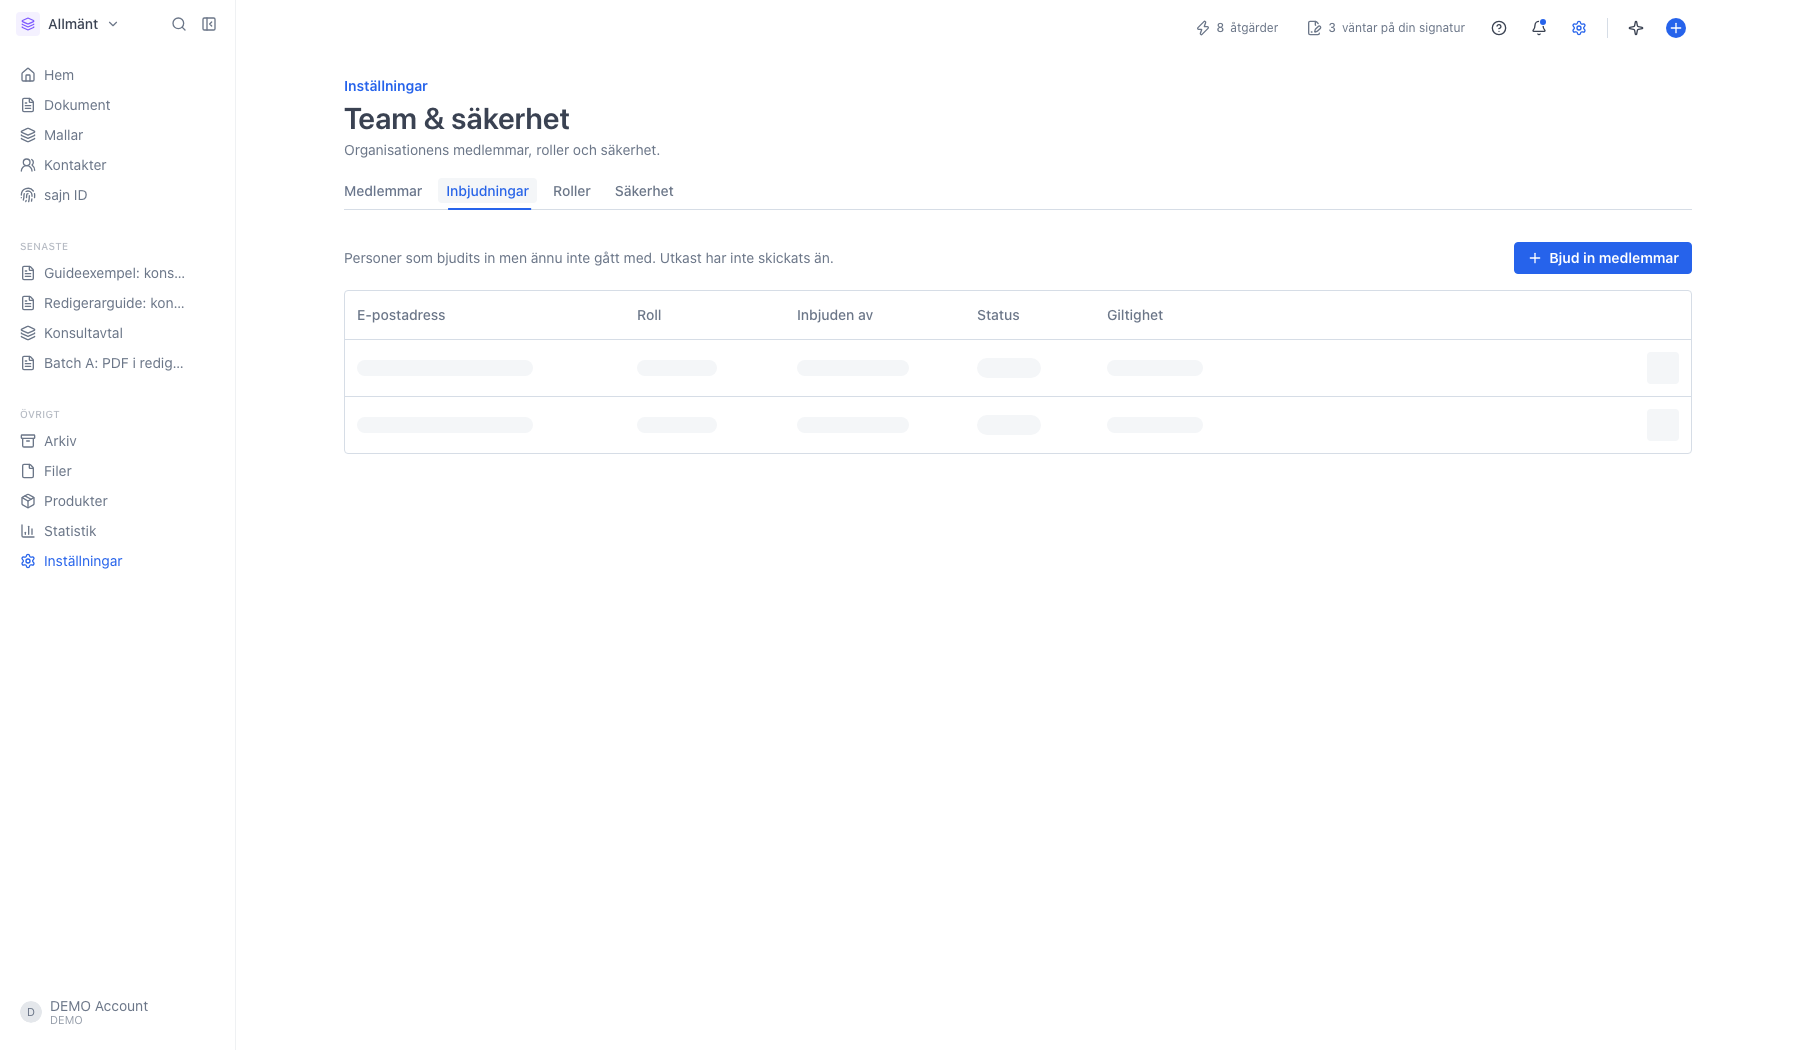This screenshot has height=1050, width=1800.
Task: Switch to the Säkerhet tab
Action: click(x=644, y=191)
